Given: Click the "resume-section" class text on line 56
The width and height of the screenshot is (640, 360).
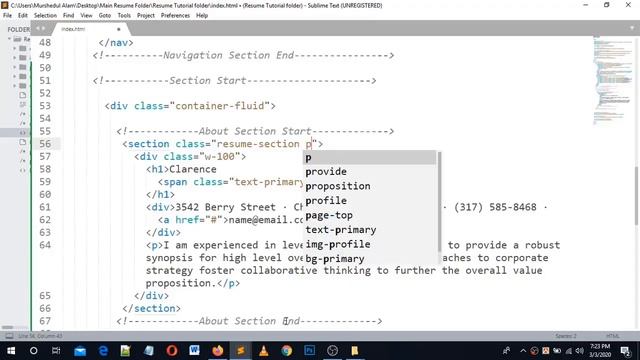Looking at the screenshot, I should click(x=258, y=144).
